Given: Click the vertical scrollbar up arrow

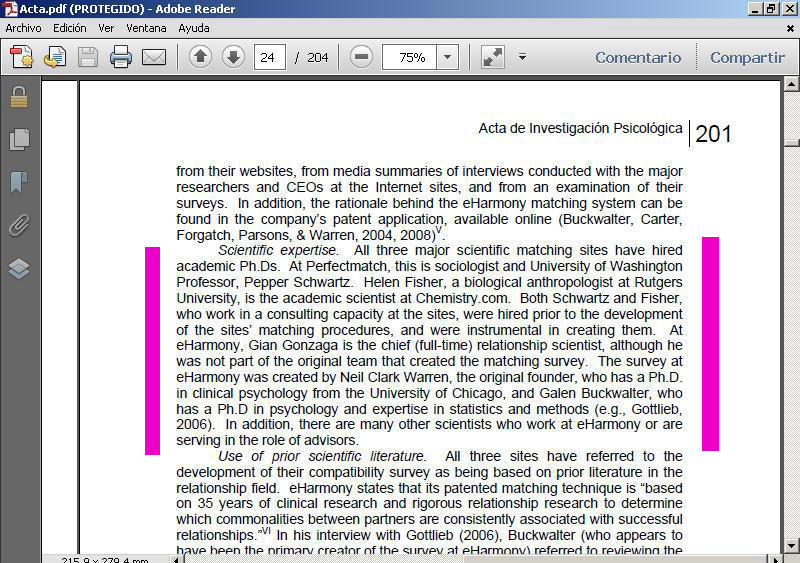Looking at the screenshot, I should (x=791, y=83).
